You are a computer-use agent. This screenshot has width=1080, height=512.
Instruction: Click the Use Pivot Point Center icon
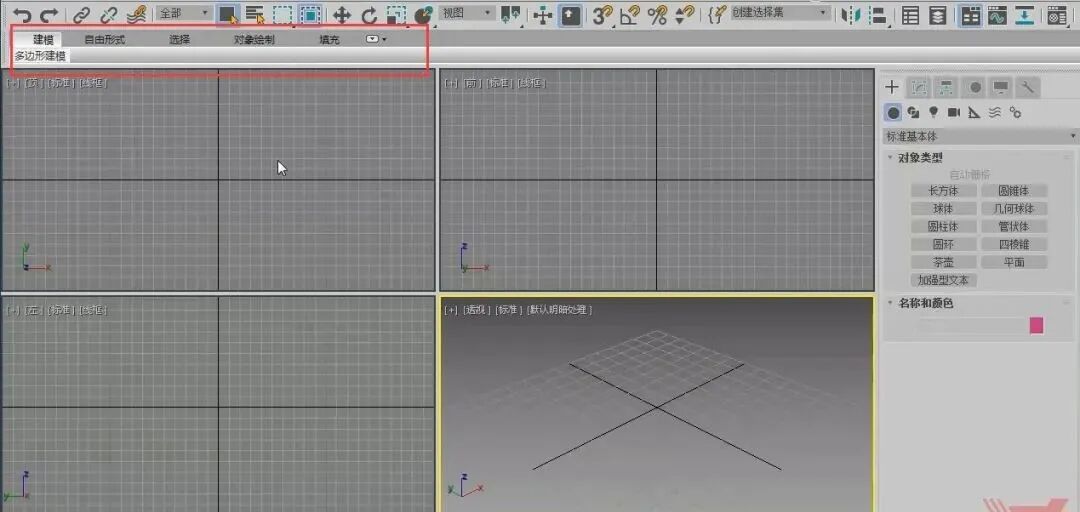tap(511, 14)
